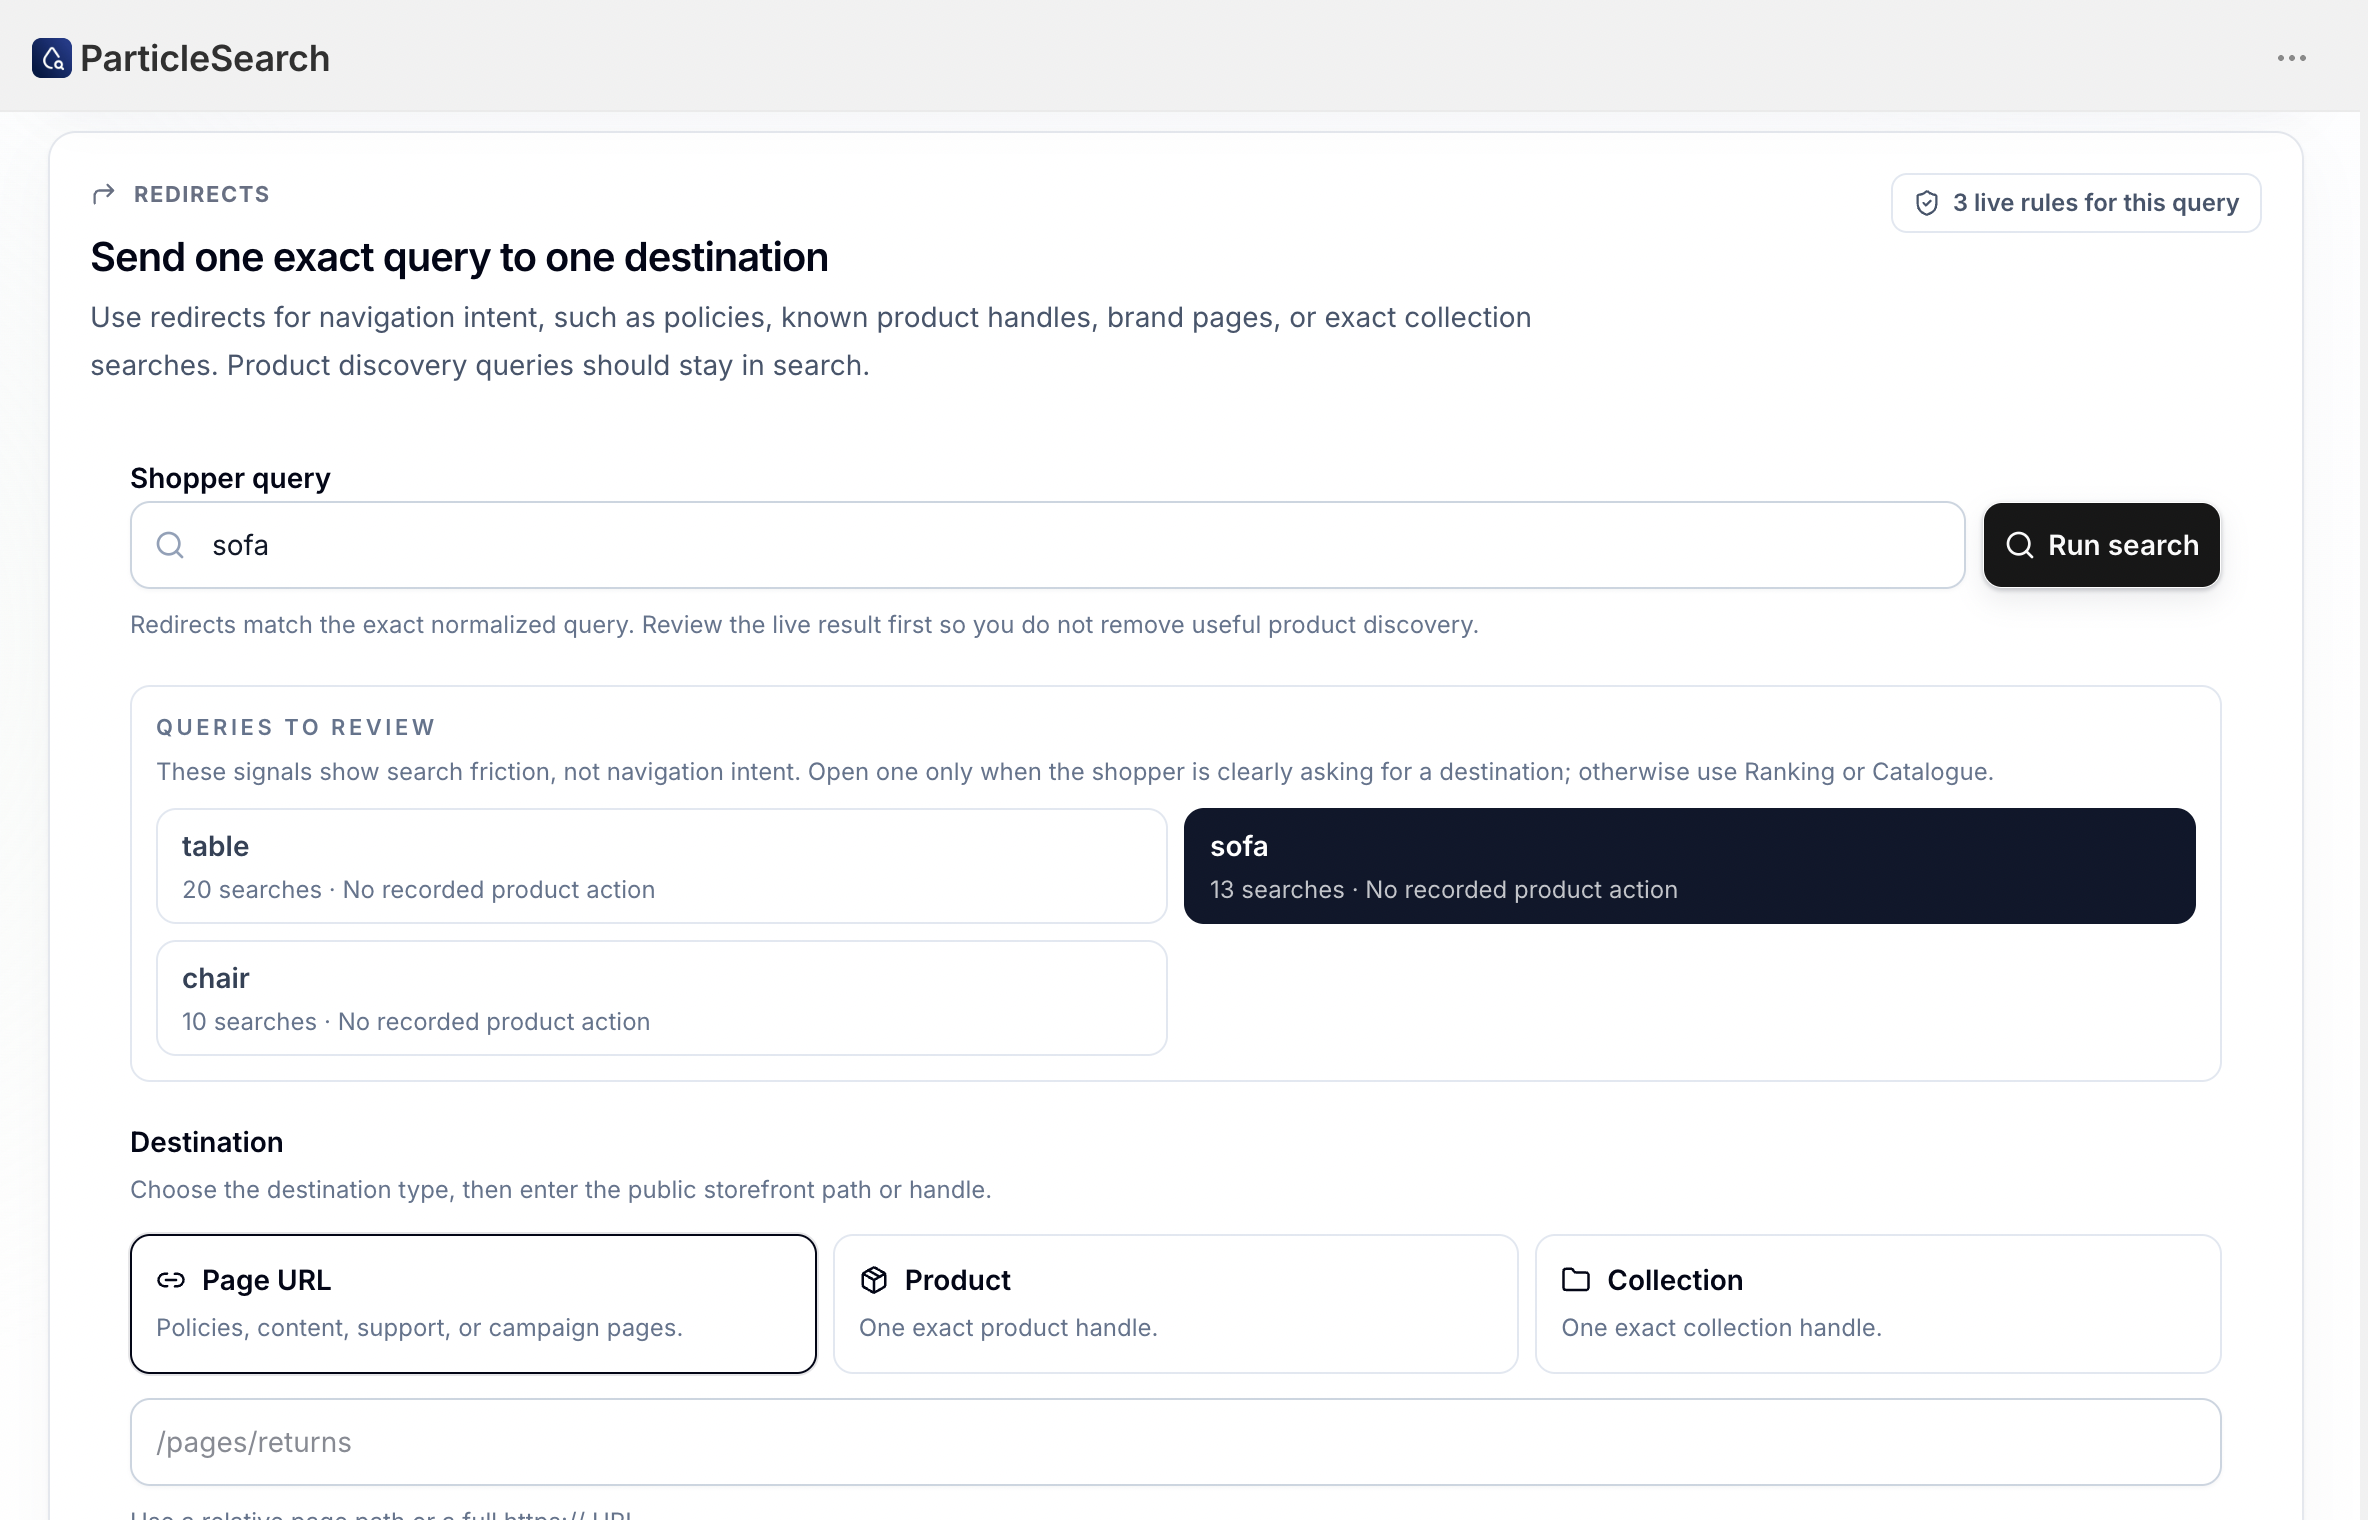Open the three-dot more options menu

(x=2291, y=58)
